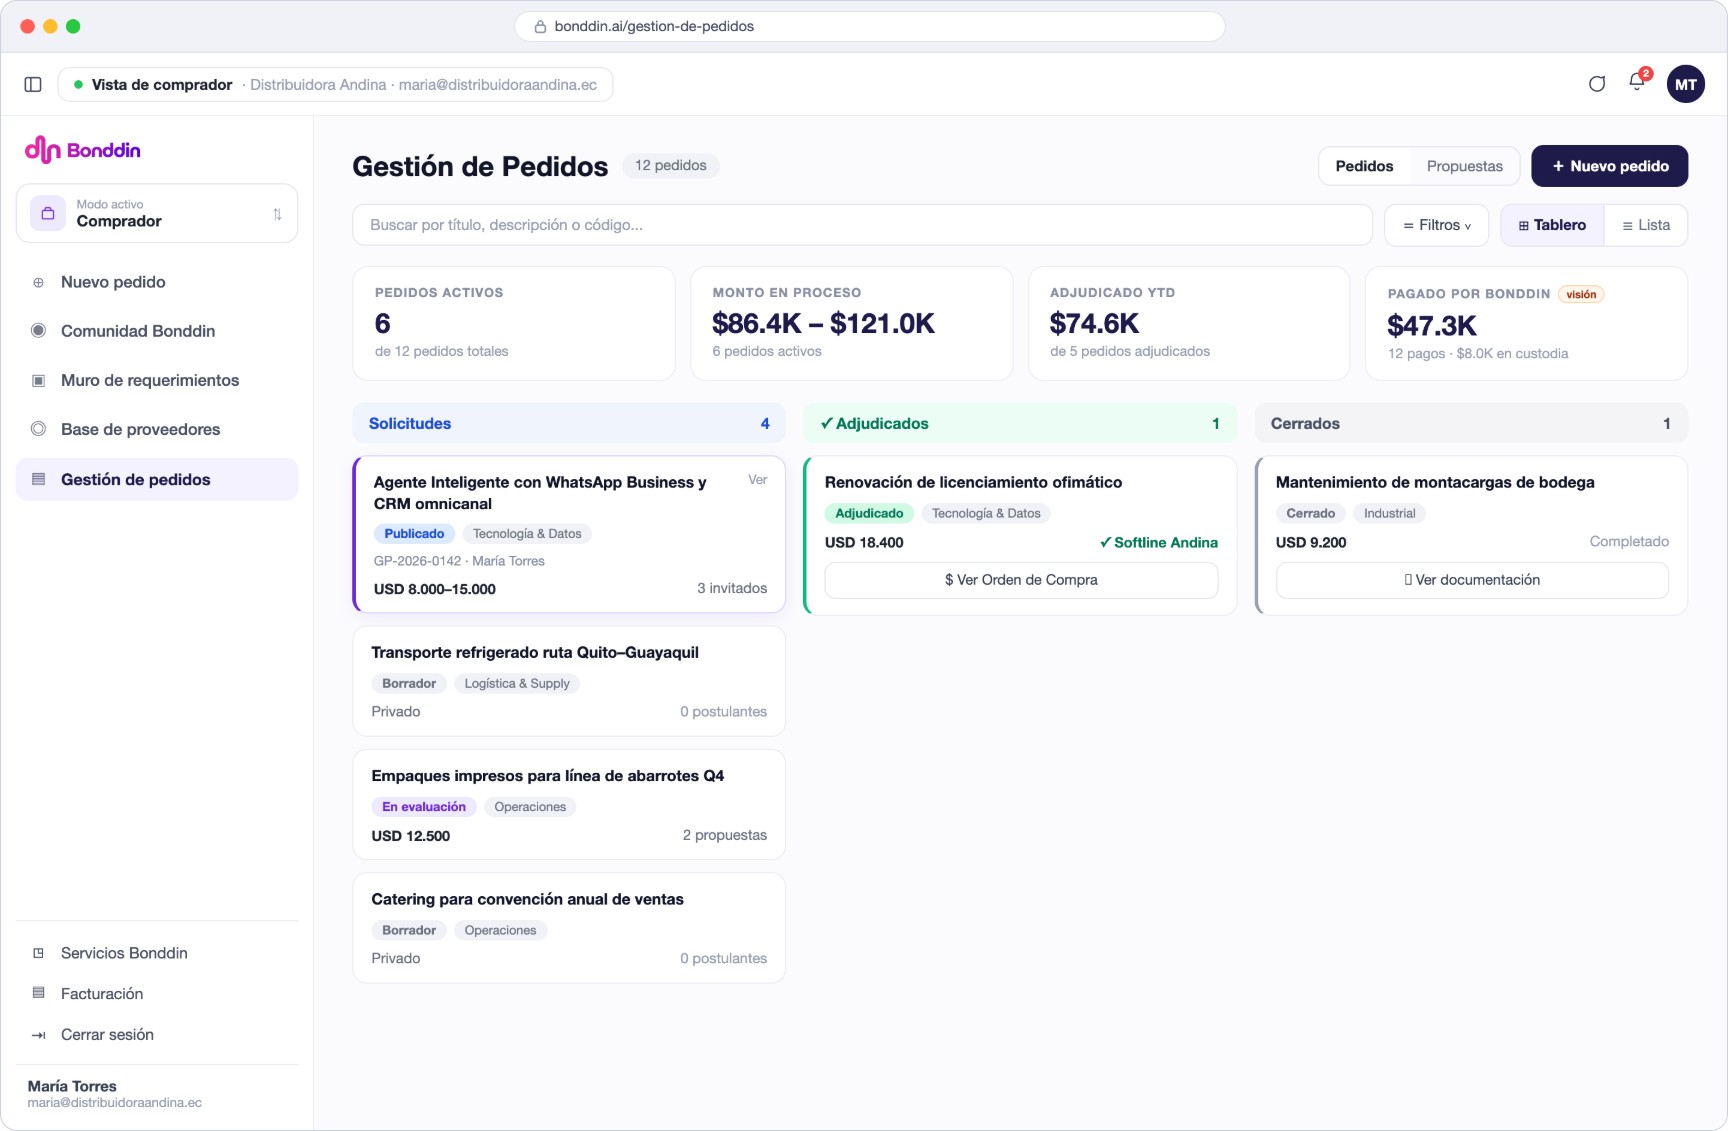
Task: Open the Vista de comprador switcher
Action: [335, 85]
